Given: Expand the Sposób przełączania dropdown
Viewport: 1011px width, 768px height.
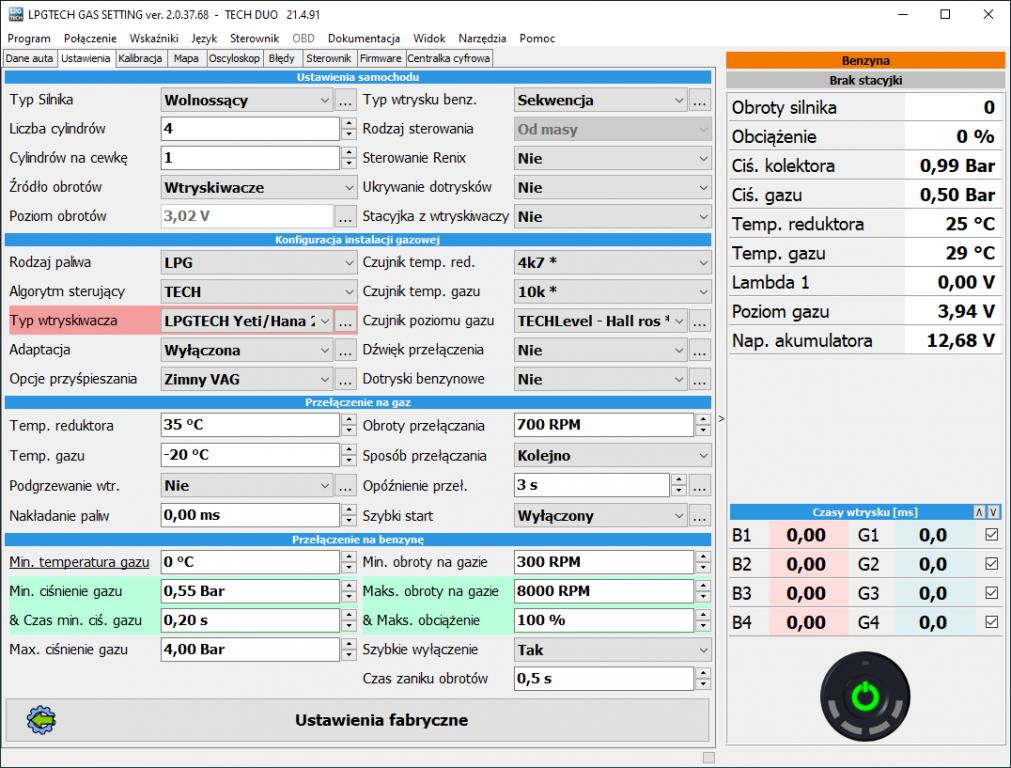Looking at the screenshot, I should click(x=613, y=456).
